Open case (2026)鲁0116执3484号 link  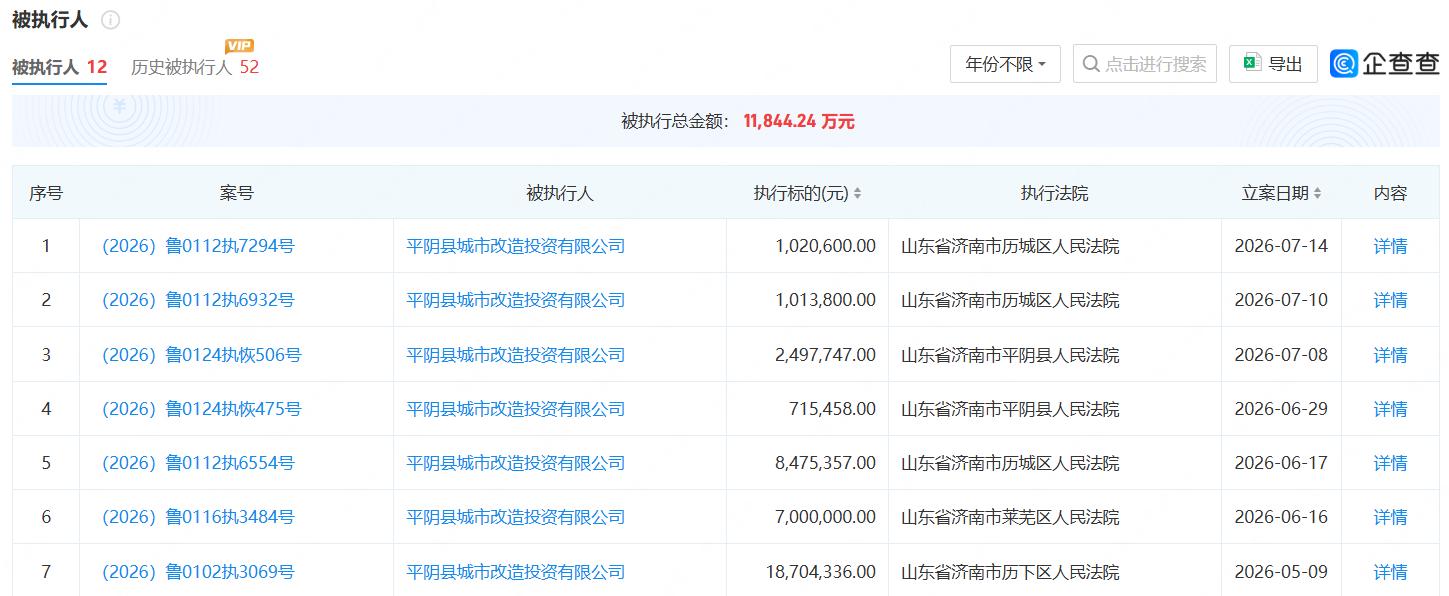tap(198, 517)
